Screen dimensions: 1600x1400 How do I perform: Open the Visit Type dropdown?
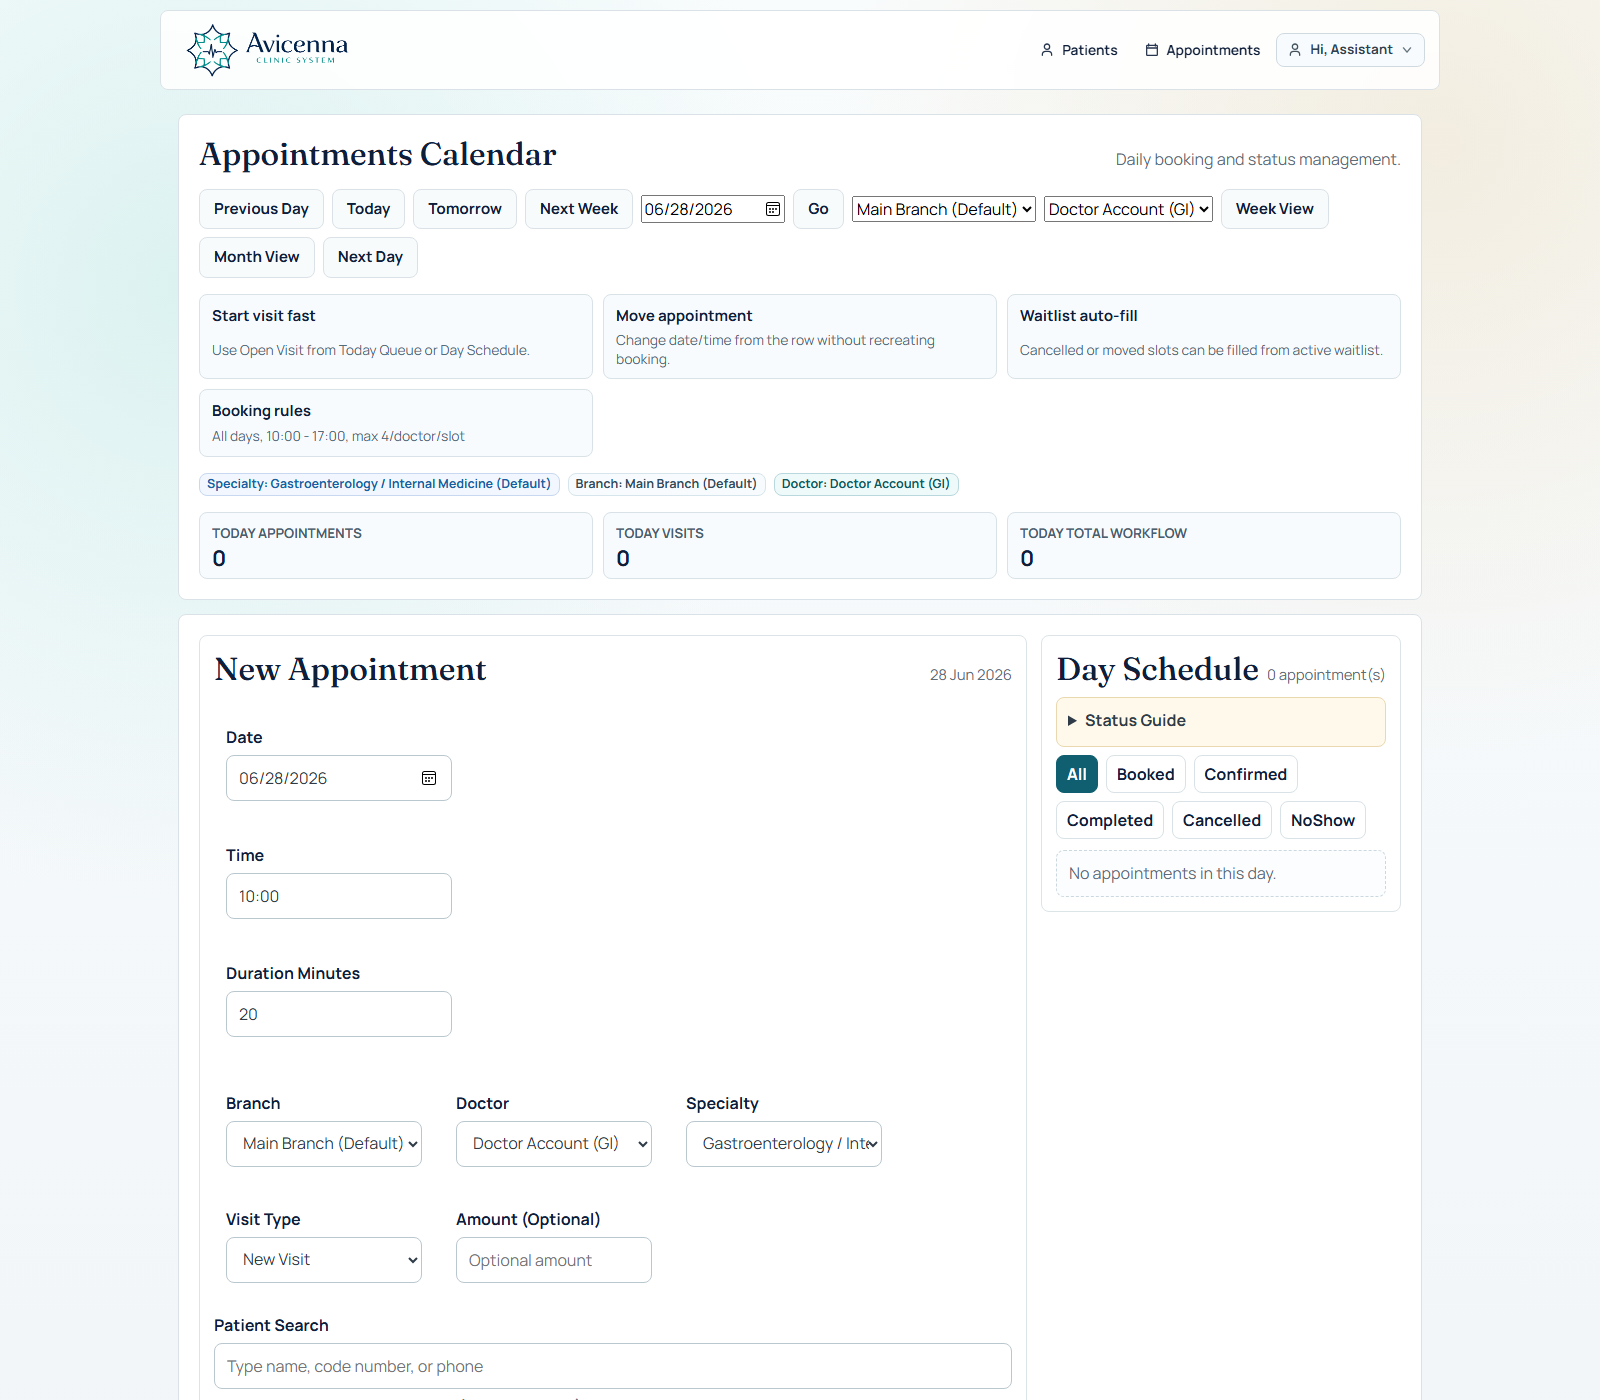[x=324, y=1260]
